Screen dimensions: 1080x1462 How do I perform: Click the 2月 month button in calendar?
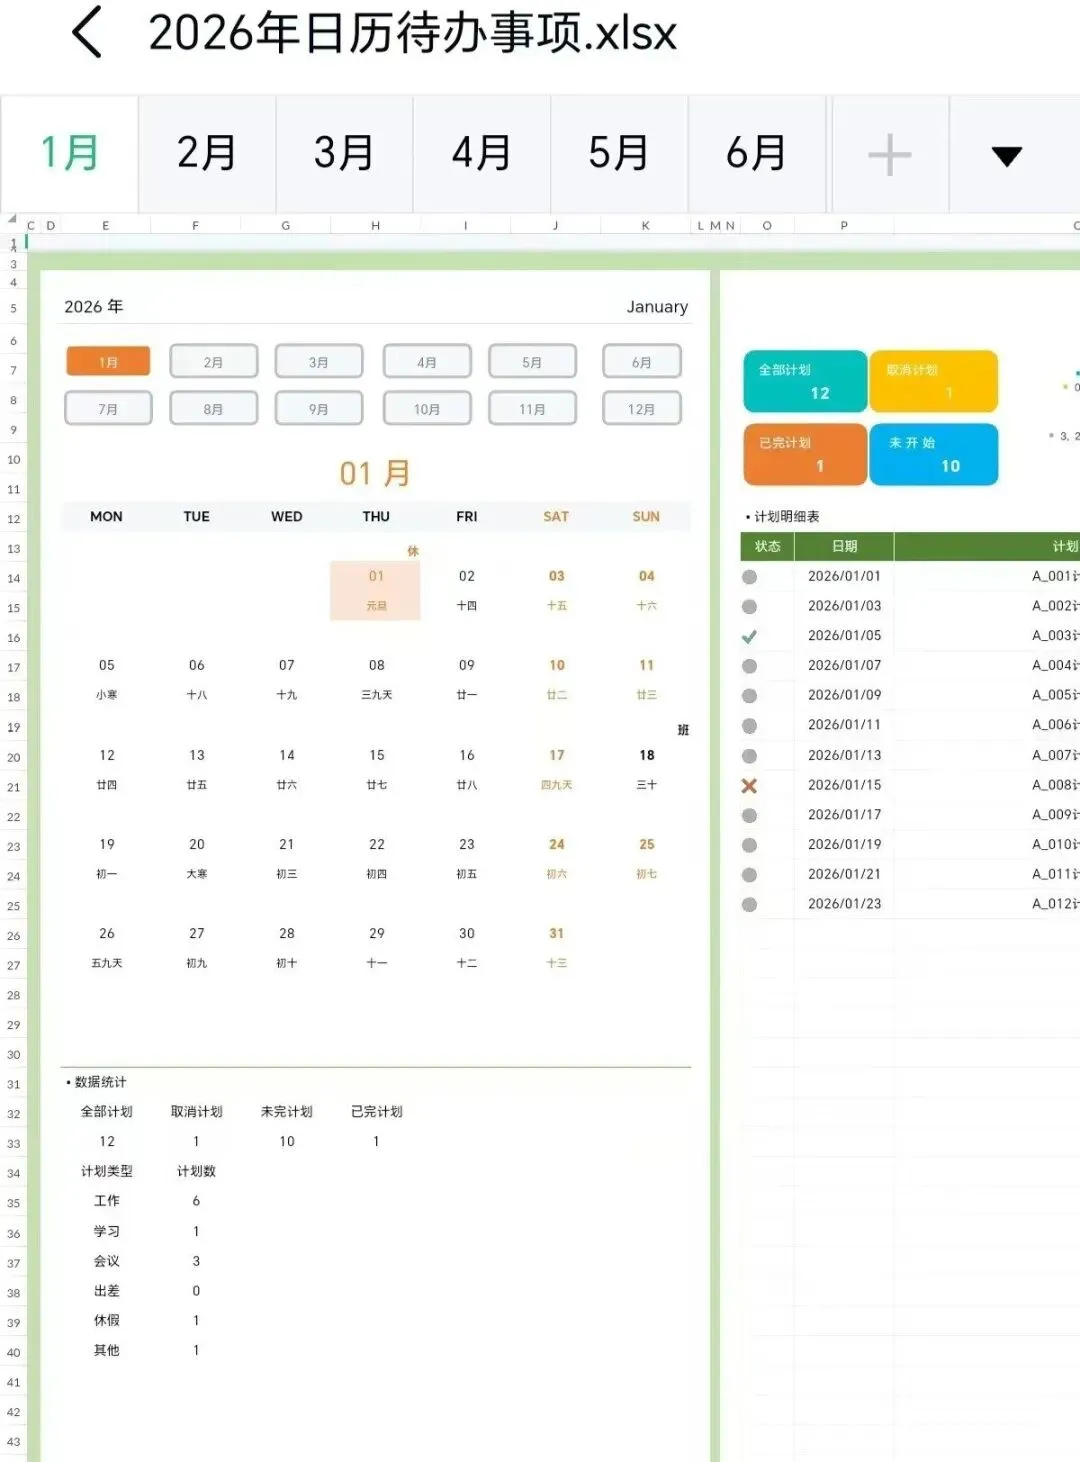(x=213, y=361)
